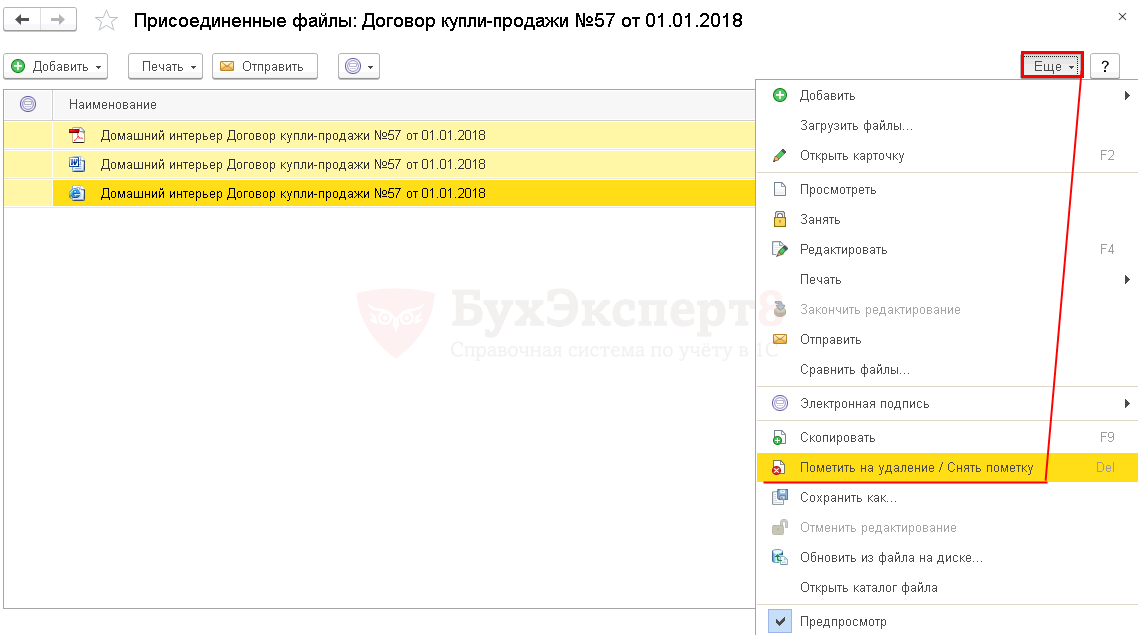Click the lock icon next to Занять
Image resolution: width=1138 pixels, height=635 pixels.
[779, 219]
